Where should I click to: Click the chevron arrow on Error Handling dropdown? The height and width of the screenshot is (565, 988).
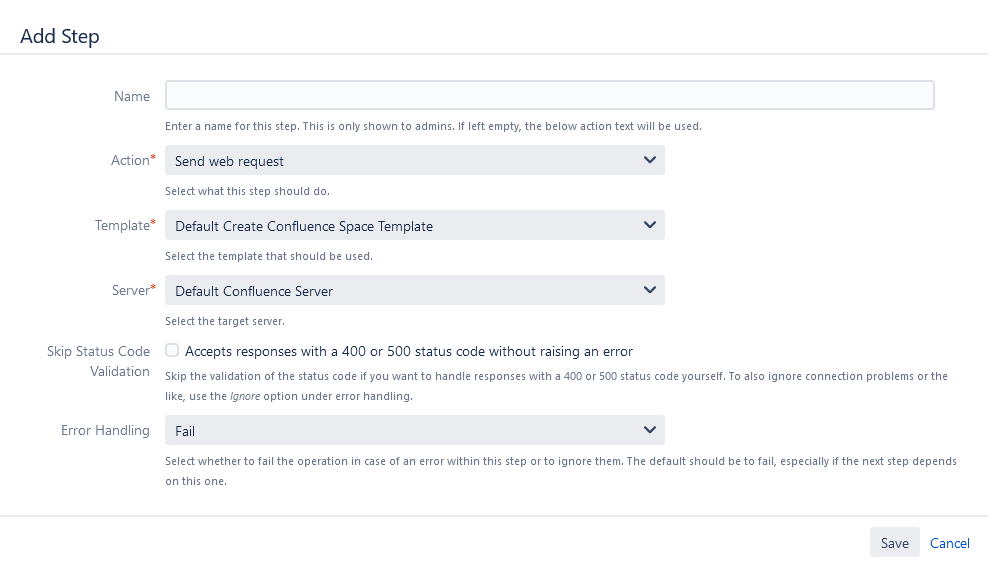coord(650,430)
